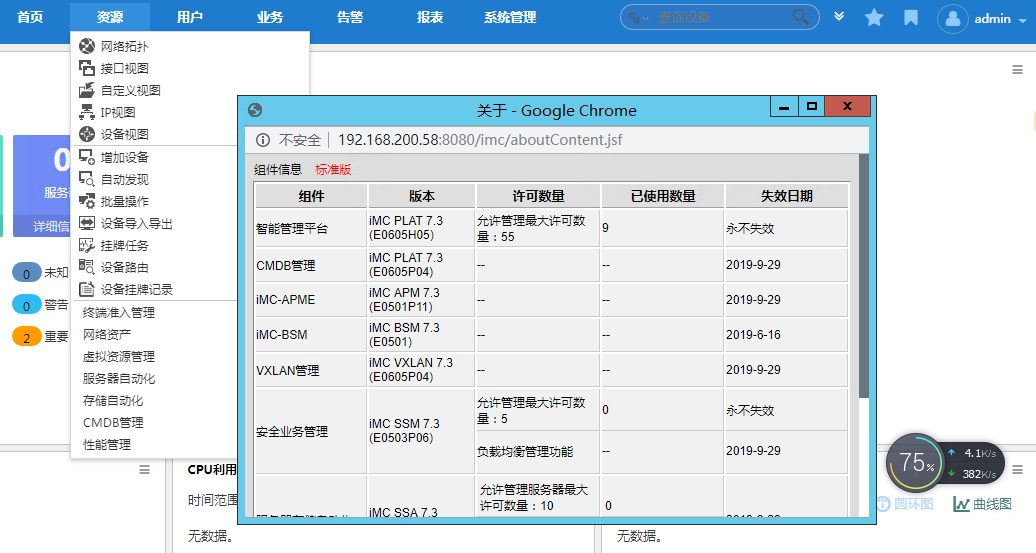The image size is (1036, 553).
Task: Click the 自定义视图 custom view icon
Action: (x=87, y=90)
